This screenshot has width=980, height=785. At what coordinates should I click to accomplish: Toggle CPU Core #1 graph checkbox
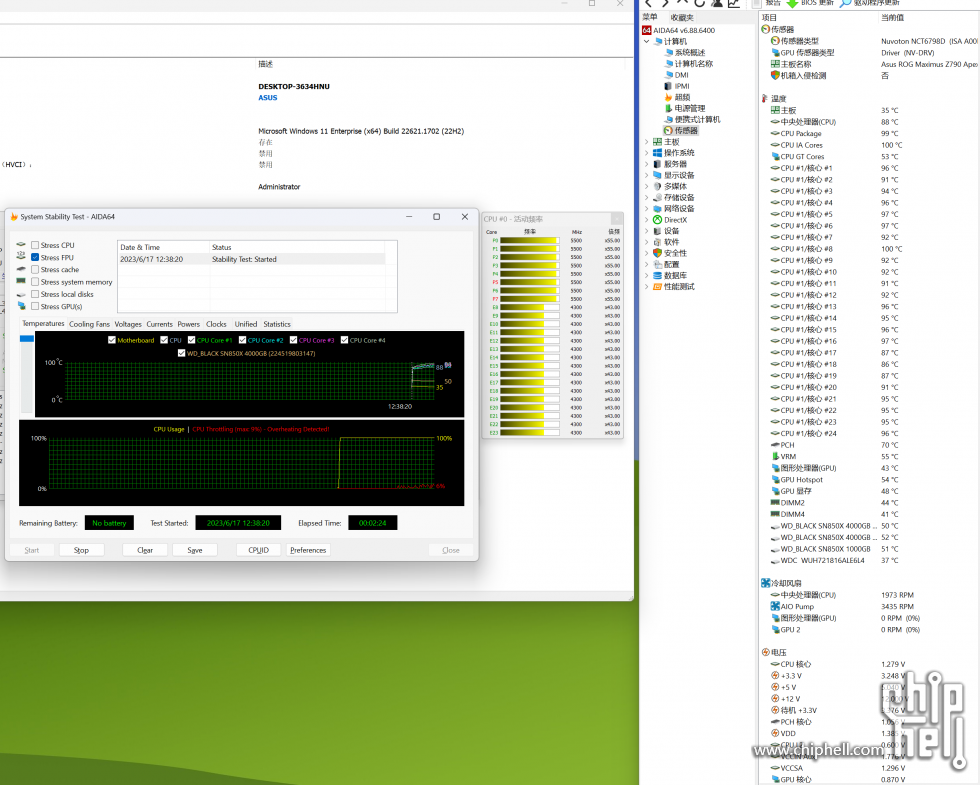pyautogui.click(x=191, y=340)
